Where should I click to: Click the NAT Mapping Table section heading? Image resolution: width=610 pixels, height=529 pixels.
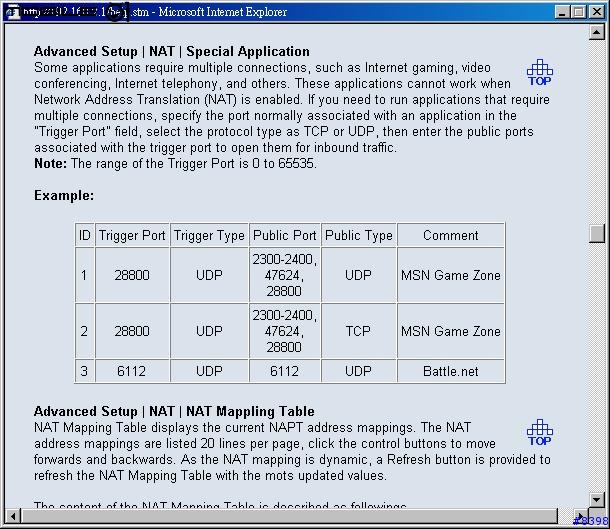pyautogui.click(x=174, y=412)
